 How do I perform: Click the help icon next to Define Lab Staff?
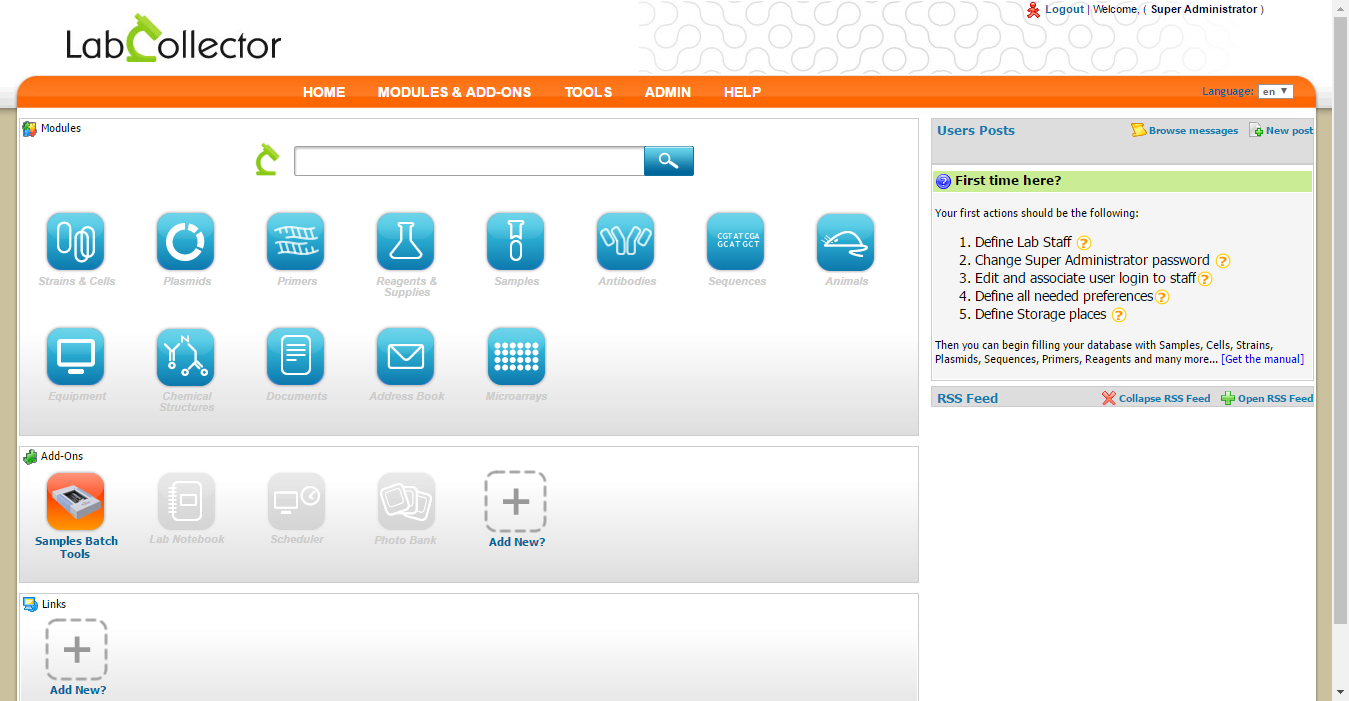pos(1084,243)
